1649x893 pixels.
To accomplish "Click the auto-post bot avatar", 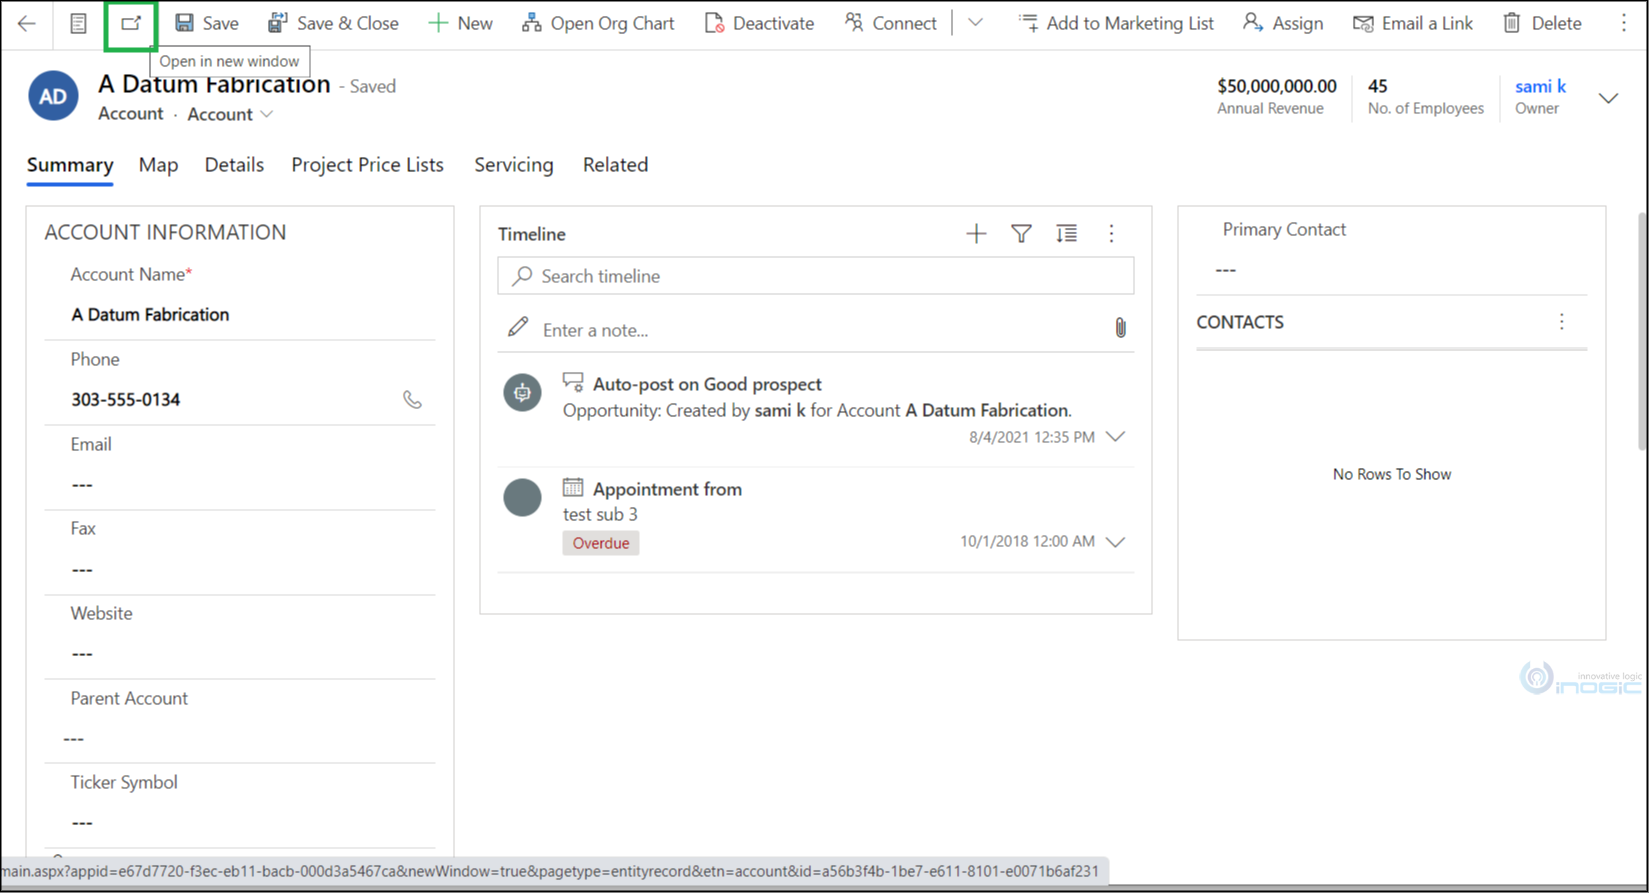I will [522, 393].
